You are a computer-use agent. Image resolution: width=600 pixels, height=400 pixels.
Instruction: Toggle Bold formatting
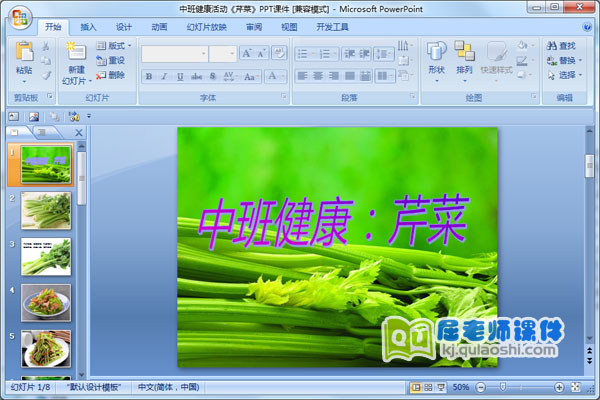point(149,77)
